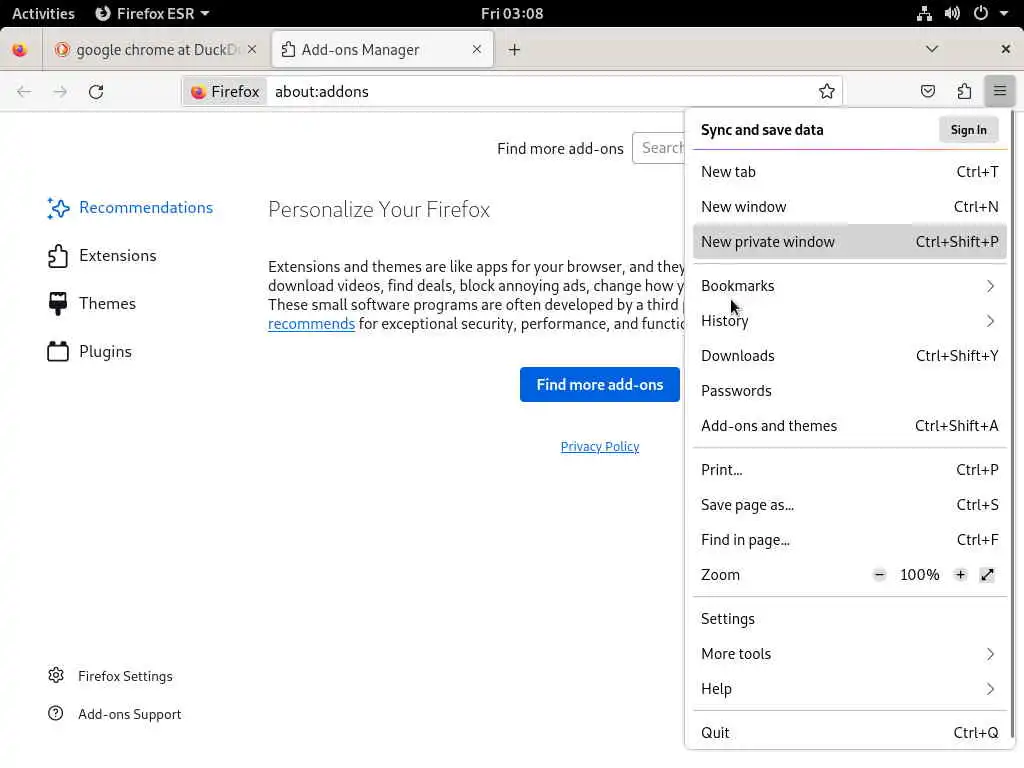
Task: Open the Extensions toolbar icon
Action: (964, 91)
